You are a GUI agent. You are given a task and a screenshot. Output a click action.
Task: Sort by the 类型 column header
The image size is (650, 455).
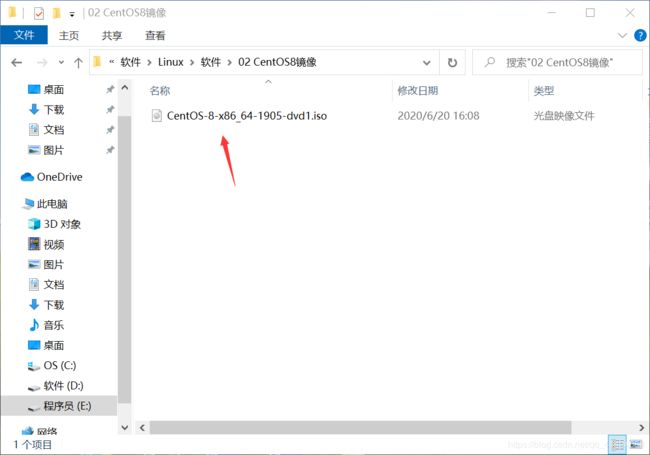click(544, 91)
